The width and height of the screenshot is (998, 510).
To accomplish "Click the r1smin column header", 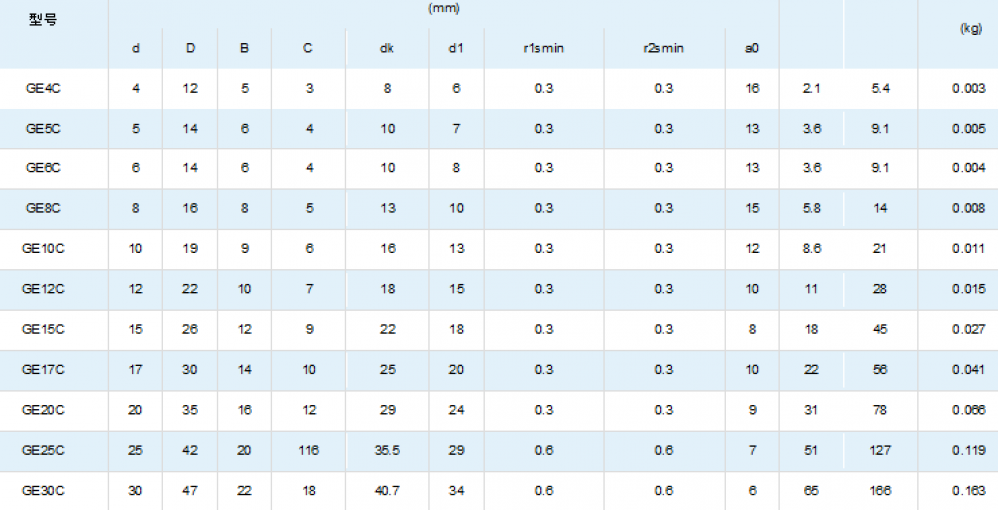I will (x=544, y=48).
